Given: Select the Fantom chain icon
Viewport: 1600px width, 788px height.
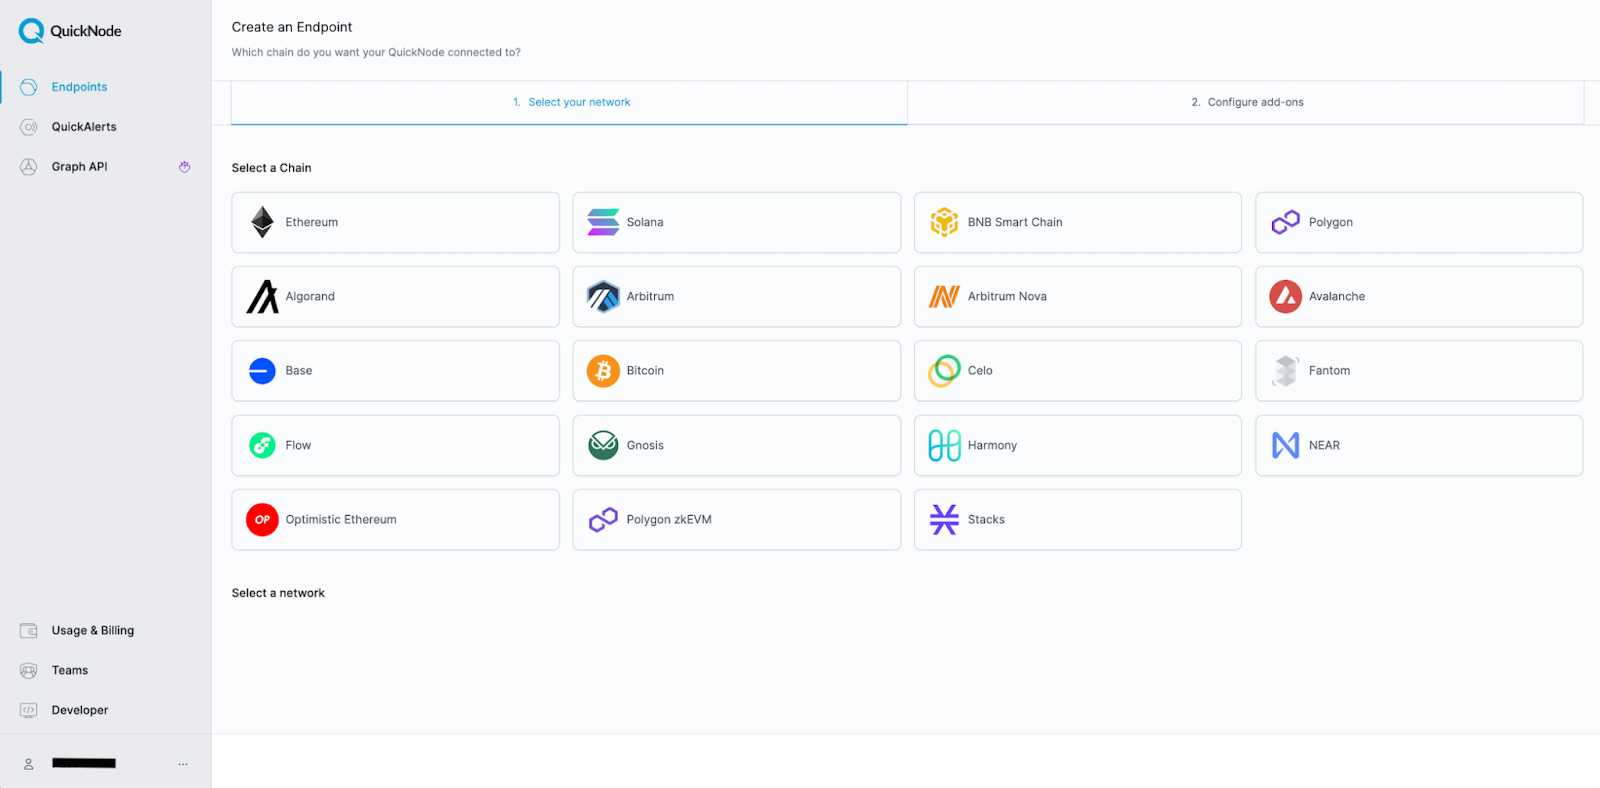Looking at the screenshot, I should pyautogui.click(x=1286, y=371).
